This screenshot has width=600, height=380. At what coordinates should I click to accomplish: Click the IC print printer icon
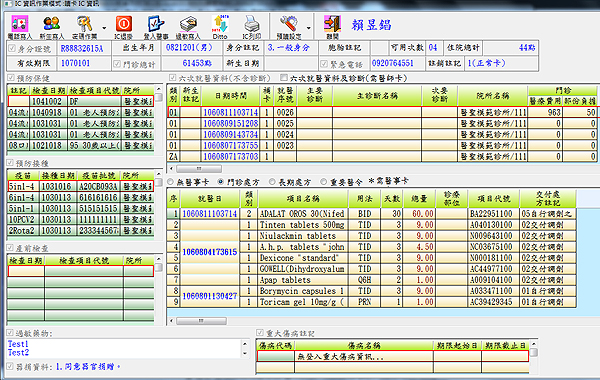[251, 24]
